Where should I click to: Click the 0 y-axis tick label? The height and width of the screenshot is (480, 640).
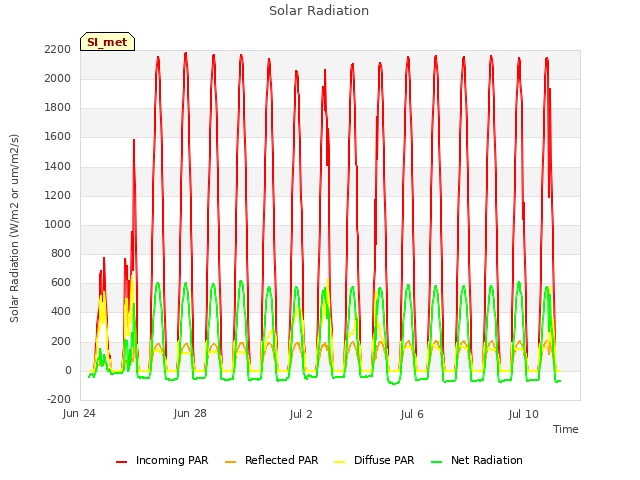click(68, 370)
